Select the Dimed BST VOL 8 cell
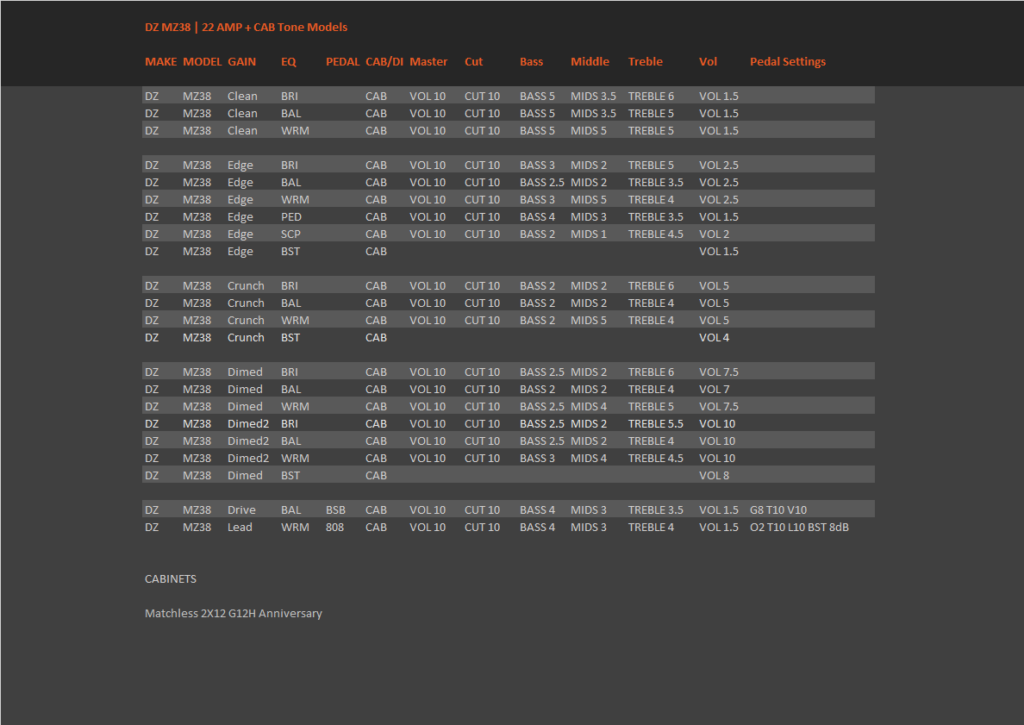Viewport: 1024px width, 725px height. tap(714, 475)
